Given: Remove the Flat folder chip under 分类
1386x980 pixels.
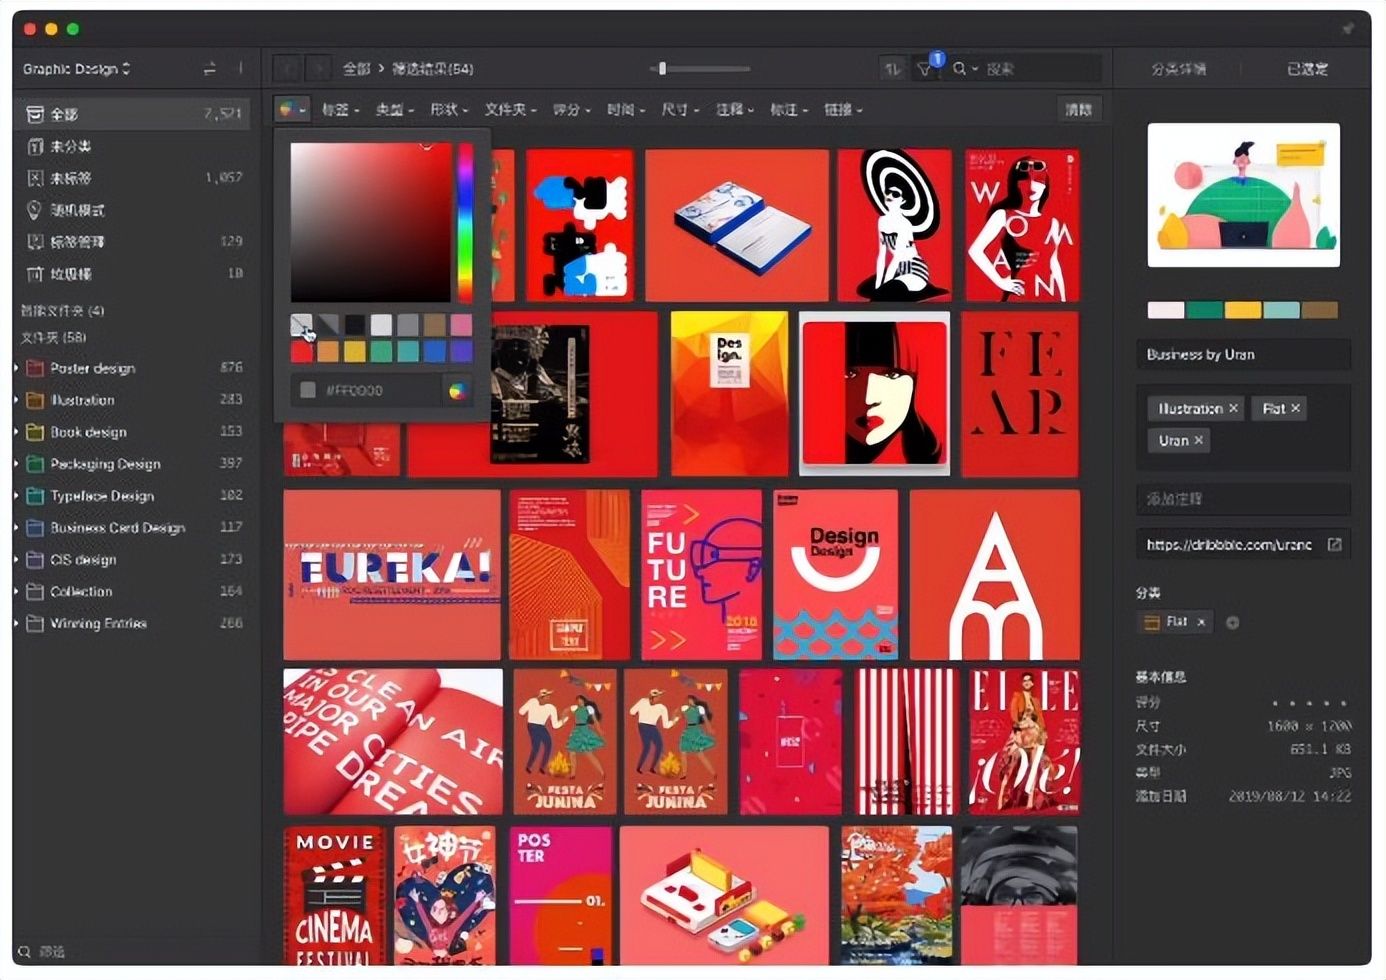Looking at the screenshot, I should (1201, 622).
